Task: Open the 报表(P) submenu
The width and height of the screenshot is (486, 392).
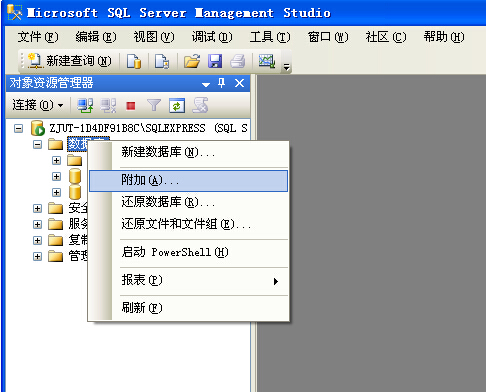Action: click(188, 280)
